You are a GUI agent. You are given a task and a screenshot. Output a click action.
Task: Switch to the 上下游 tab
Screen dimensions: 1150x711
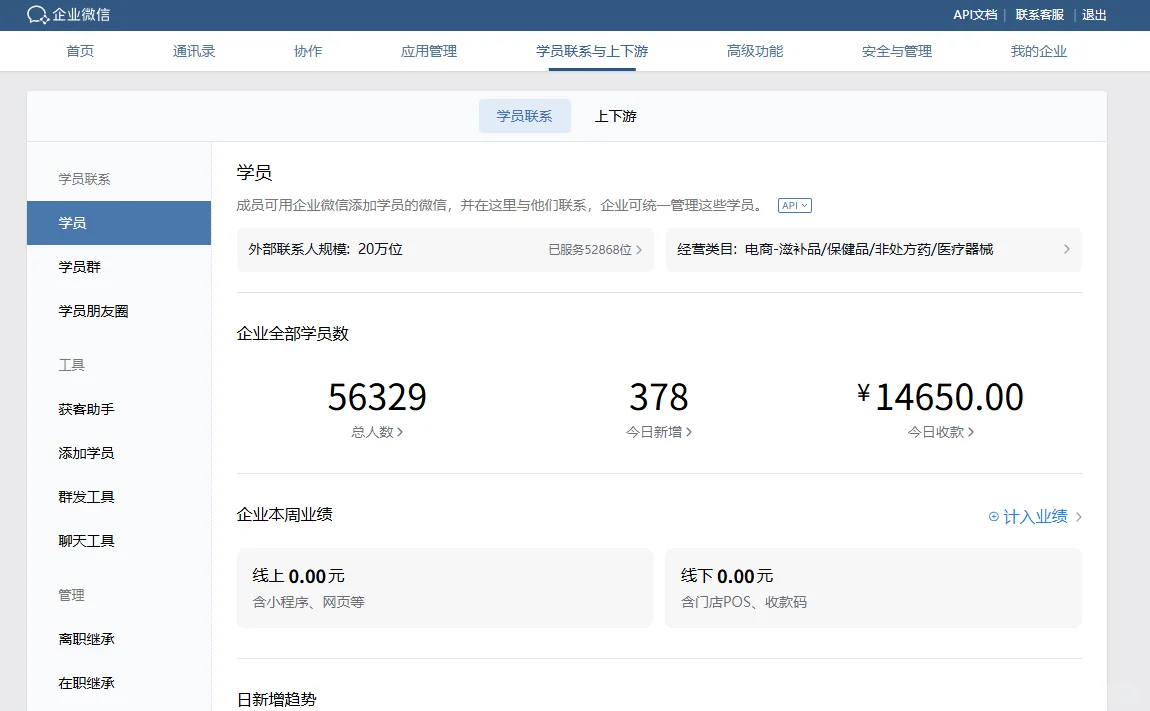(x=616, y=116)
